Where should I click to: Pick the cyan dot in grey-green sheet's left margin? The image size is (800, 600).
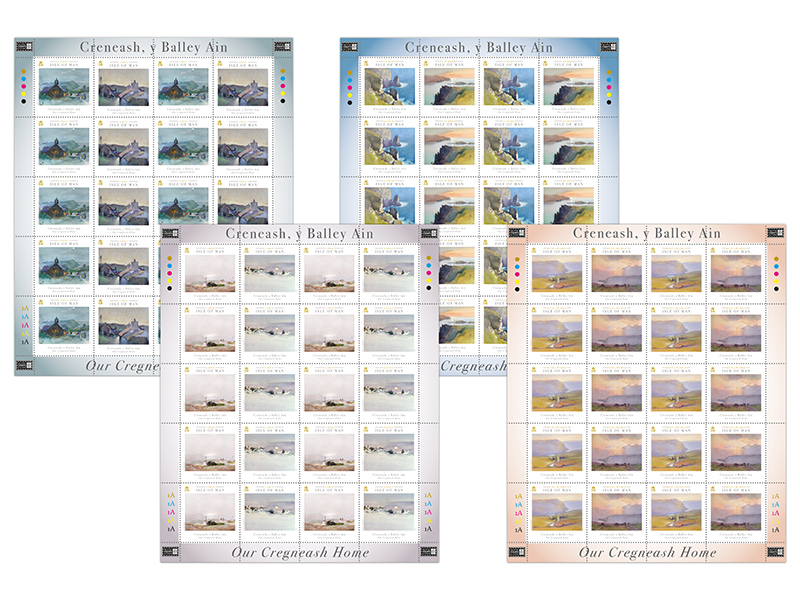click(23, 79)
